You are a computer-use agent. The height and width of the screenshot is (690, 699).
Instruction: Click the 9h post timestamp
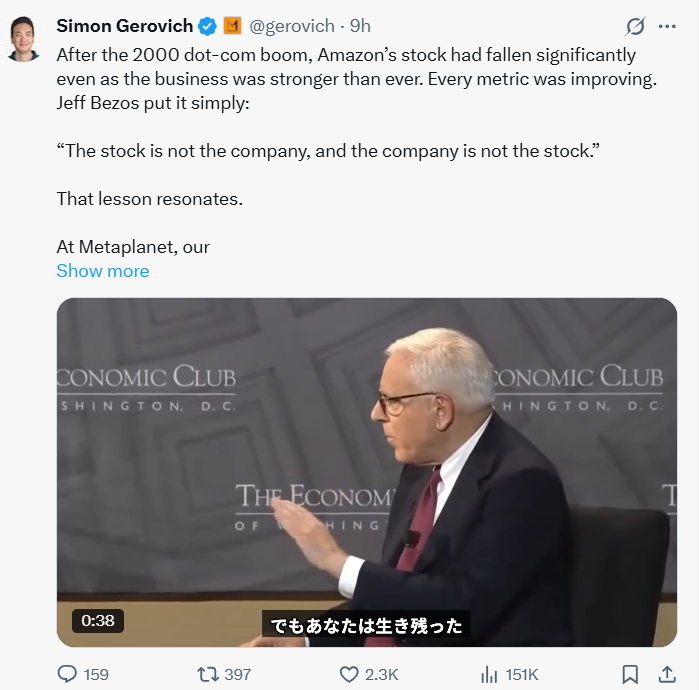[361, 25]
